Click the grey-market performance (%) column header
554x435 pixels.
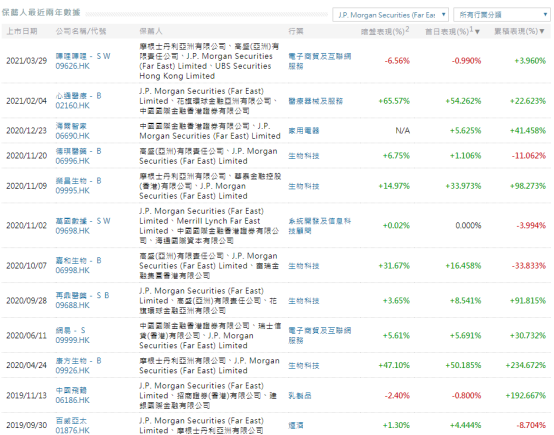385,31
